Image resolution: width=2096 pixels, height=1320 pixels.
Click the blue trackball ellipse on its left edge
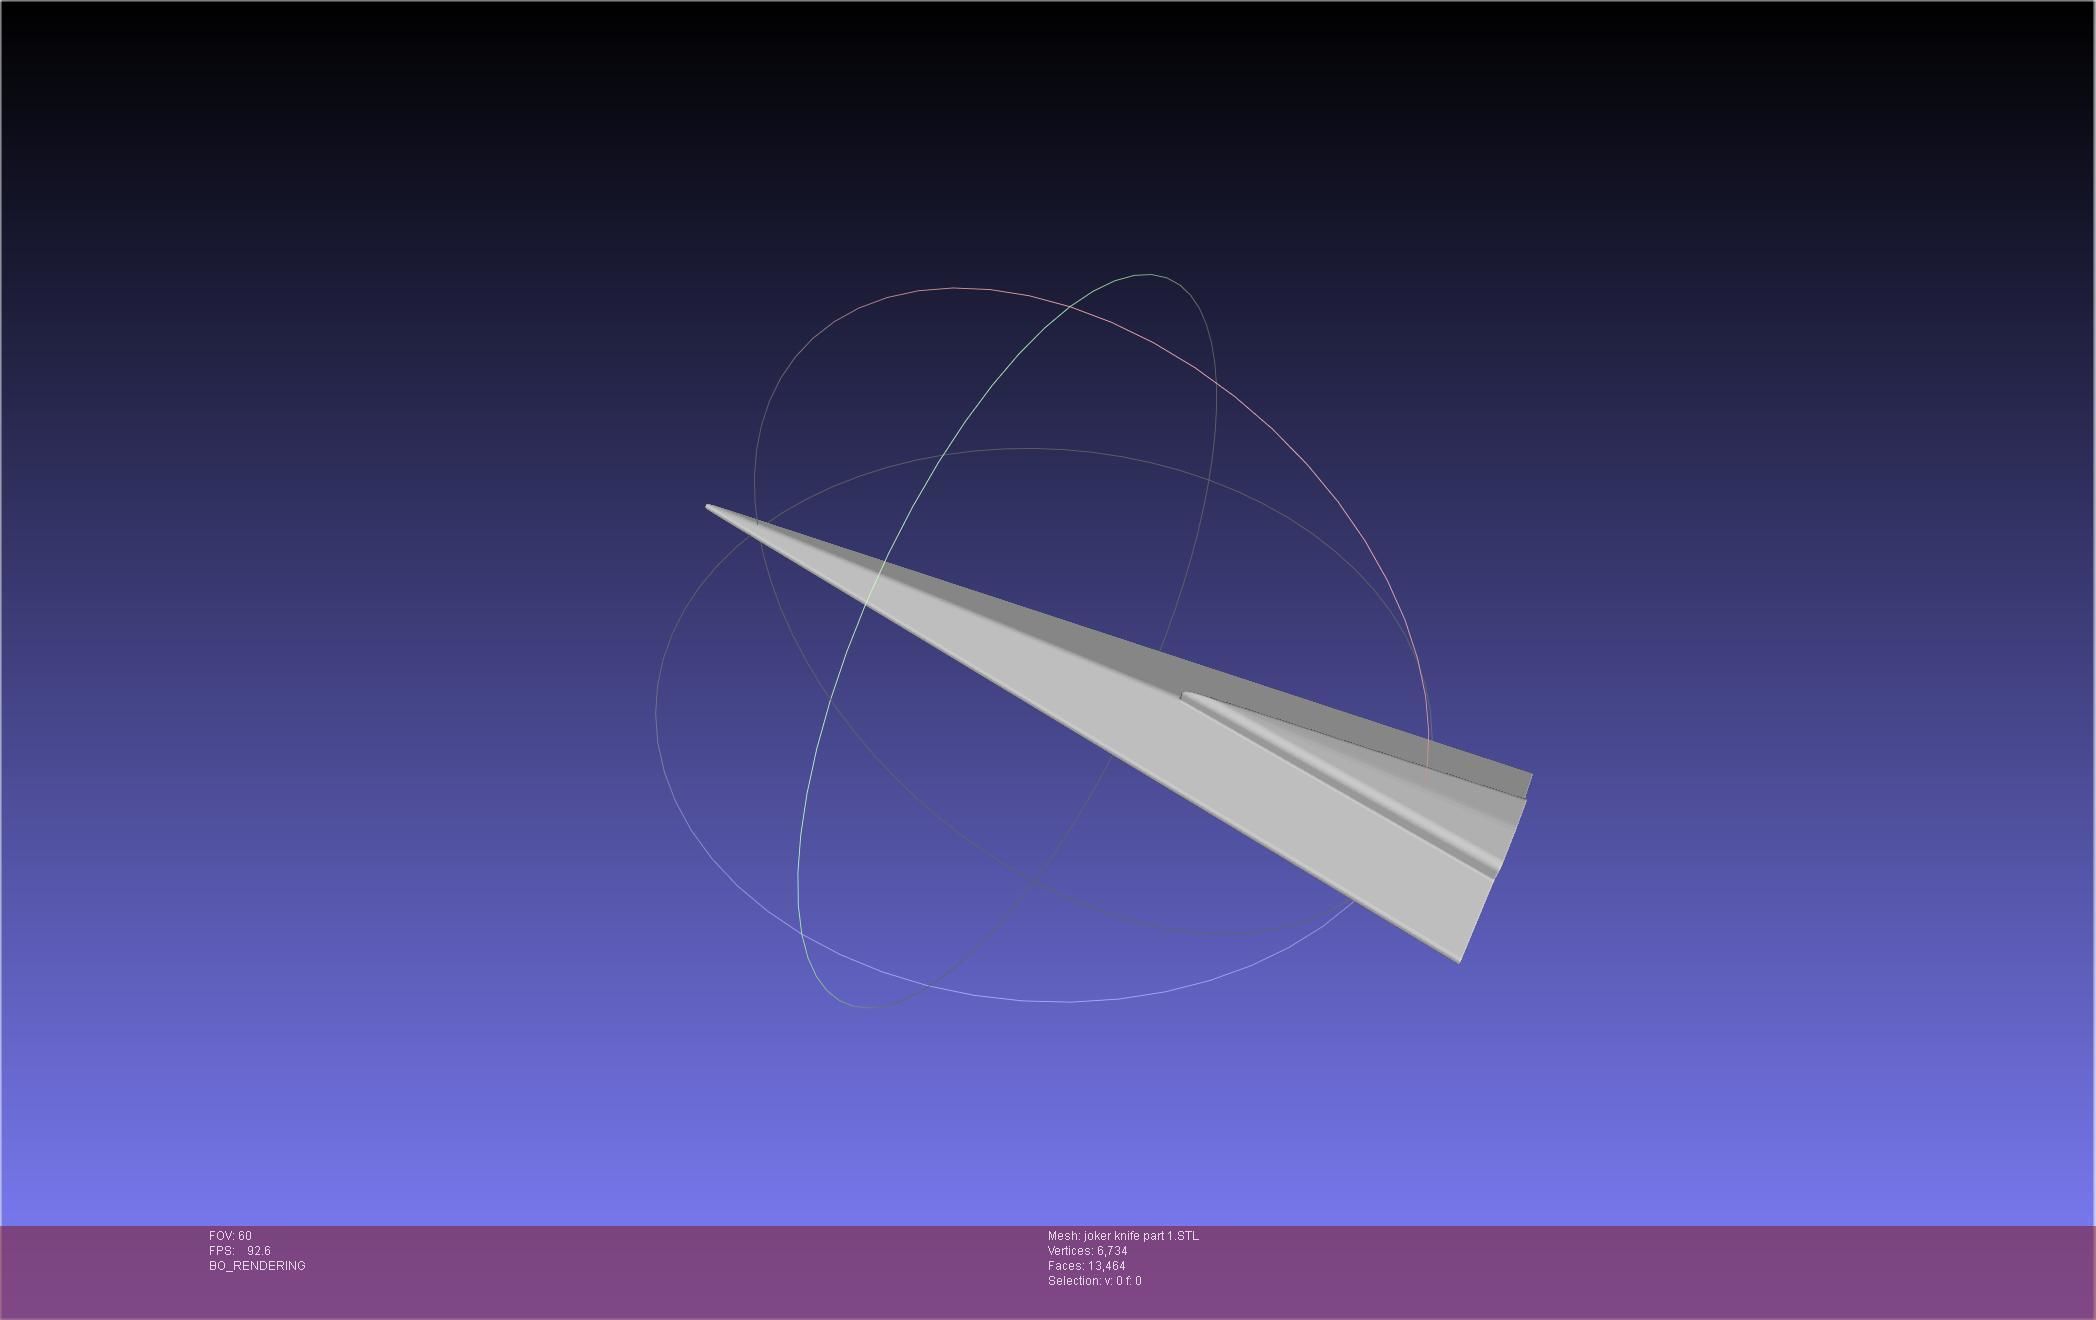coord(656,712)
